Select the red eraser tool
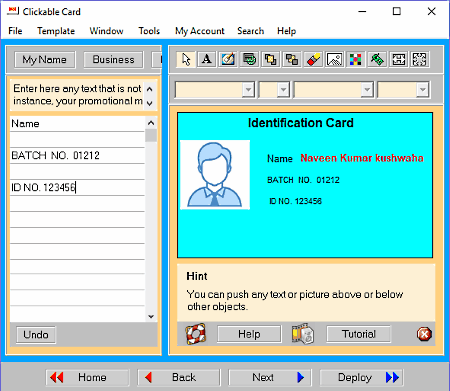The image size is (450, 391). [x=313, y=60]
